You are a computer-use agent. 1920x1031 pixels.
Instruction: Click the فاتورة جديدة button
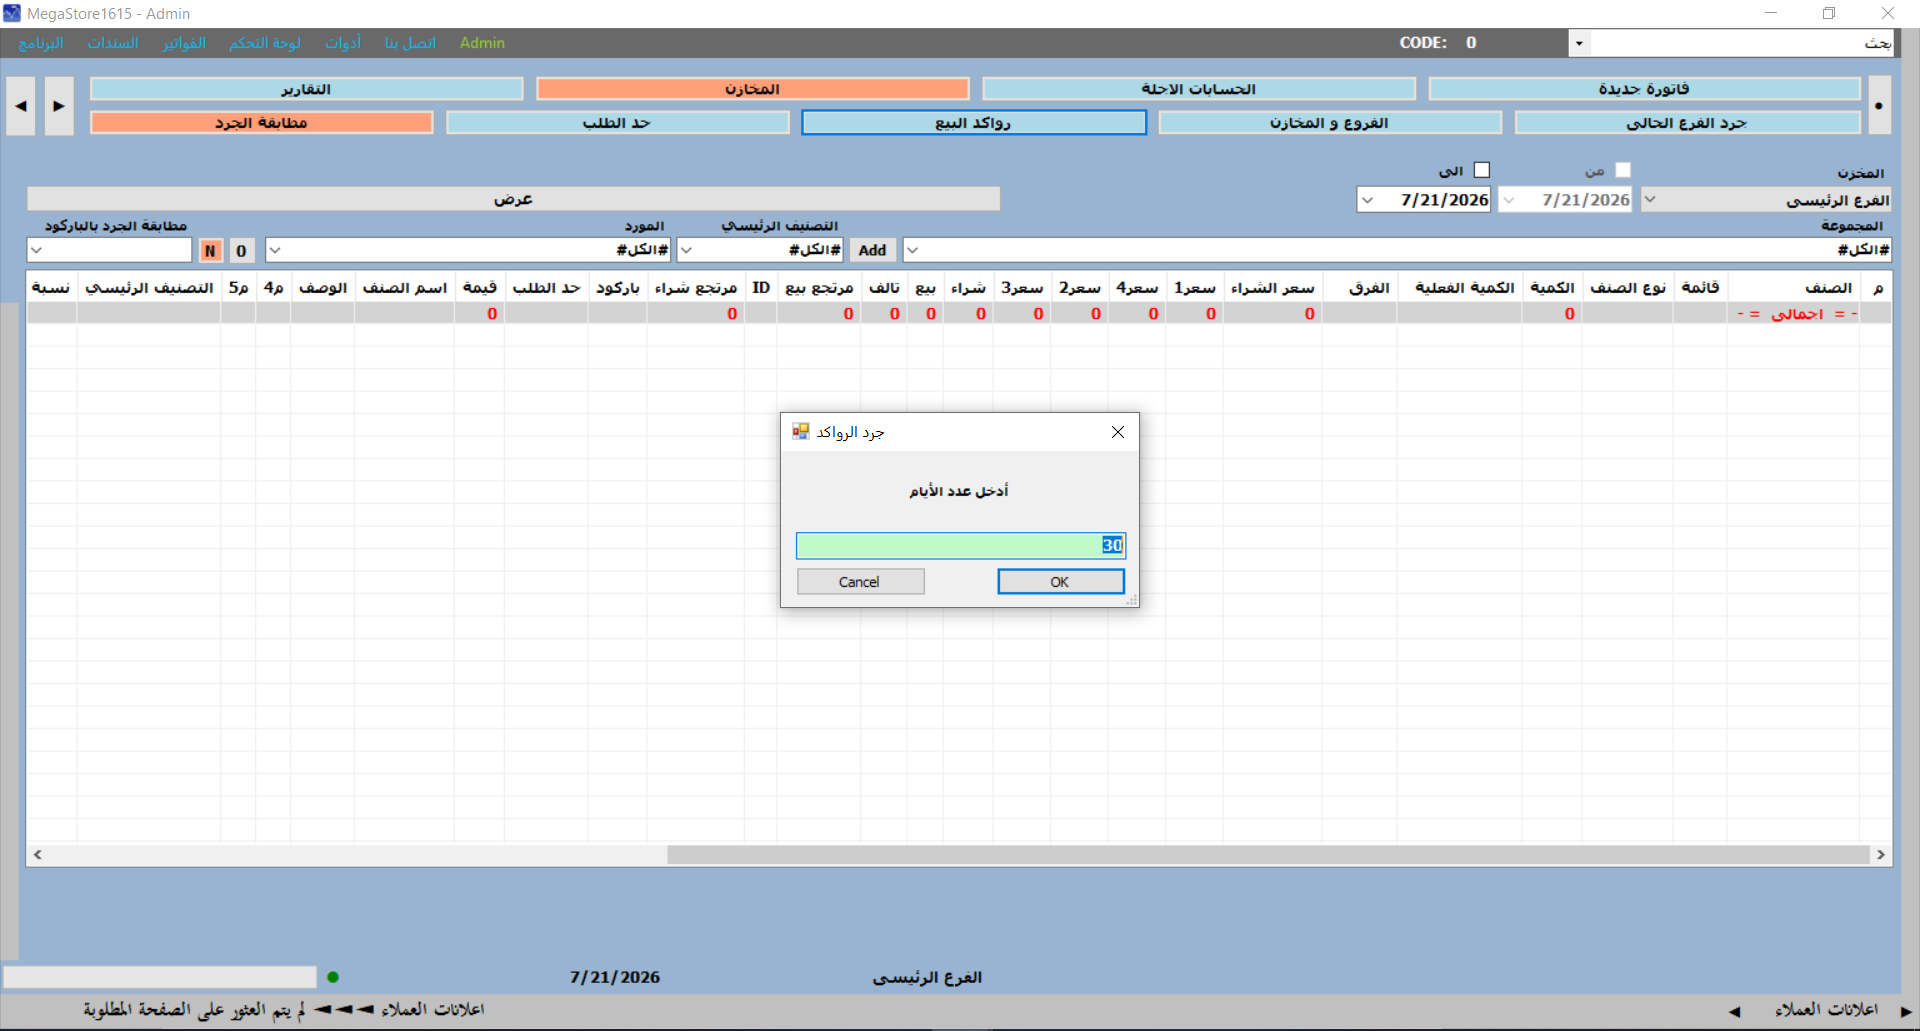pyautogui.click(x=1644, y=89)
